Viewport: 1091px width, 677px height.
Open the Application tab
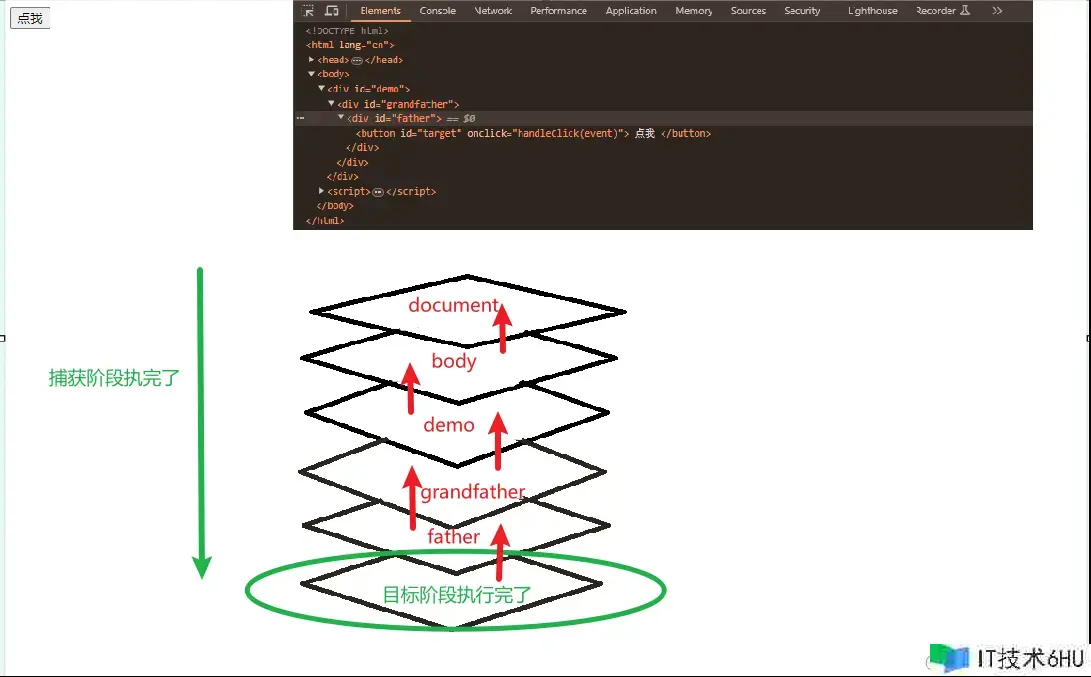coord(630,10)
